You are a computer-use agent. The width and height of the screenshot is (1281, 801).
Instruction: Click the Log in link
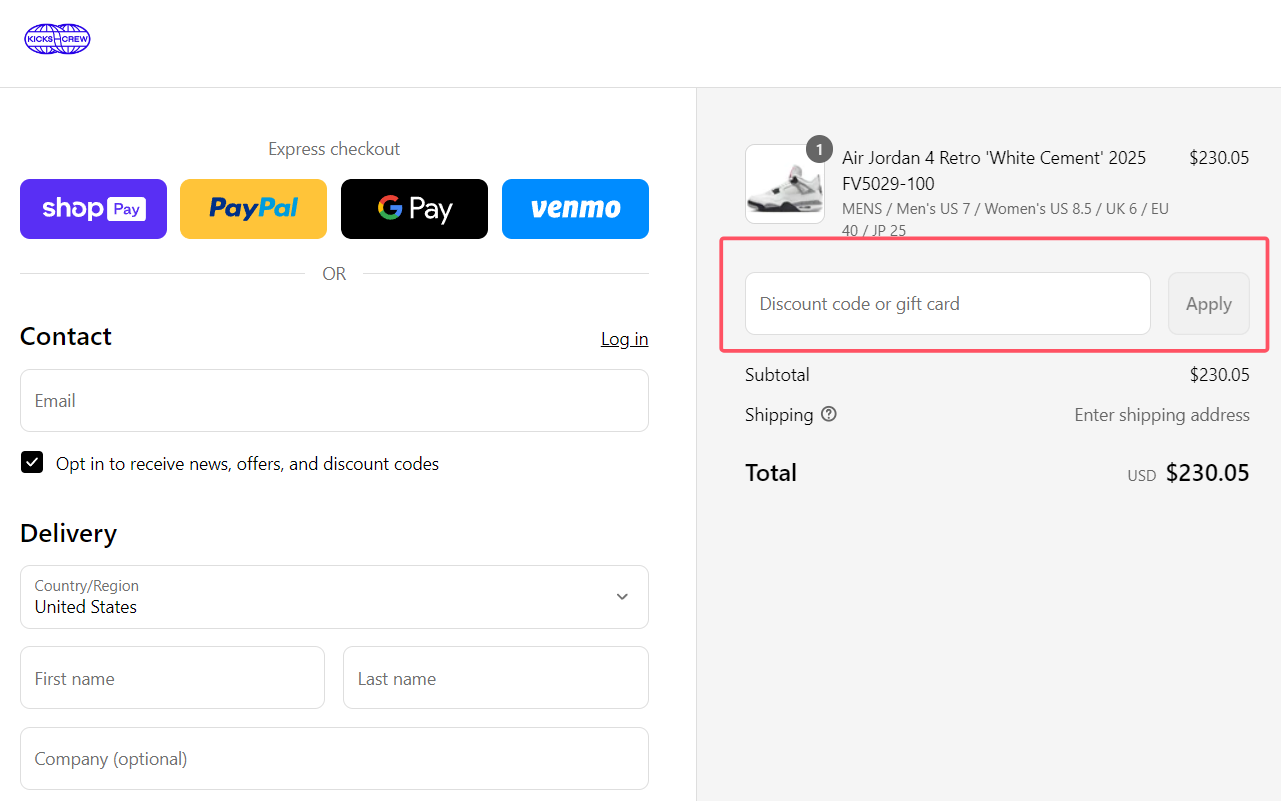(624, 339)
